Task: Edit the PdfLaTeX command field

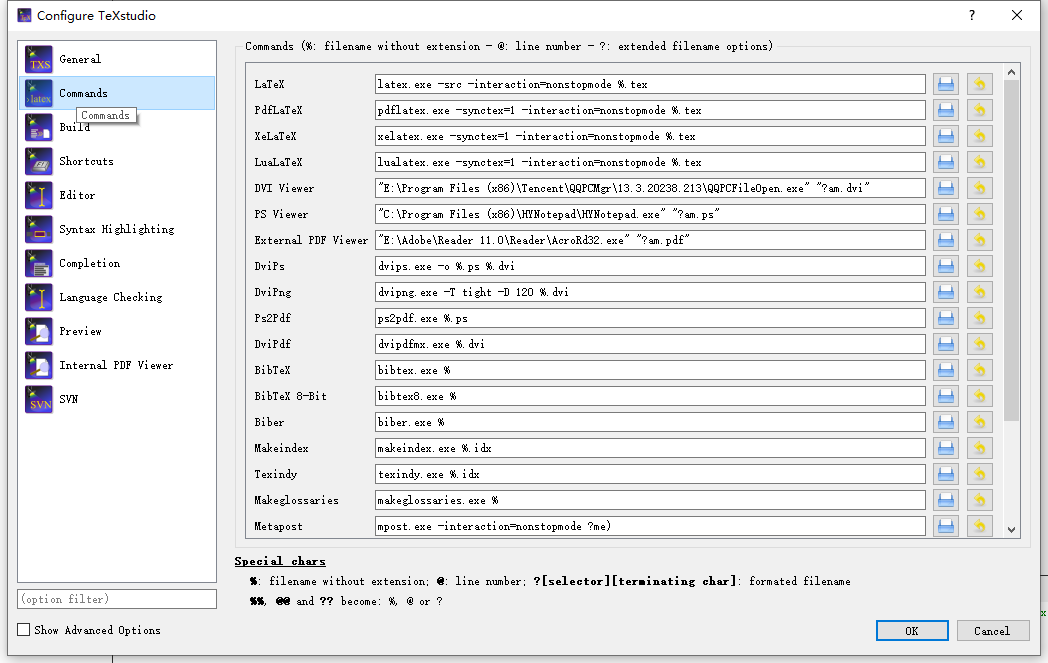Action: click(650, 110)
